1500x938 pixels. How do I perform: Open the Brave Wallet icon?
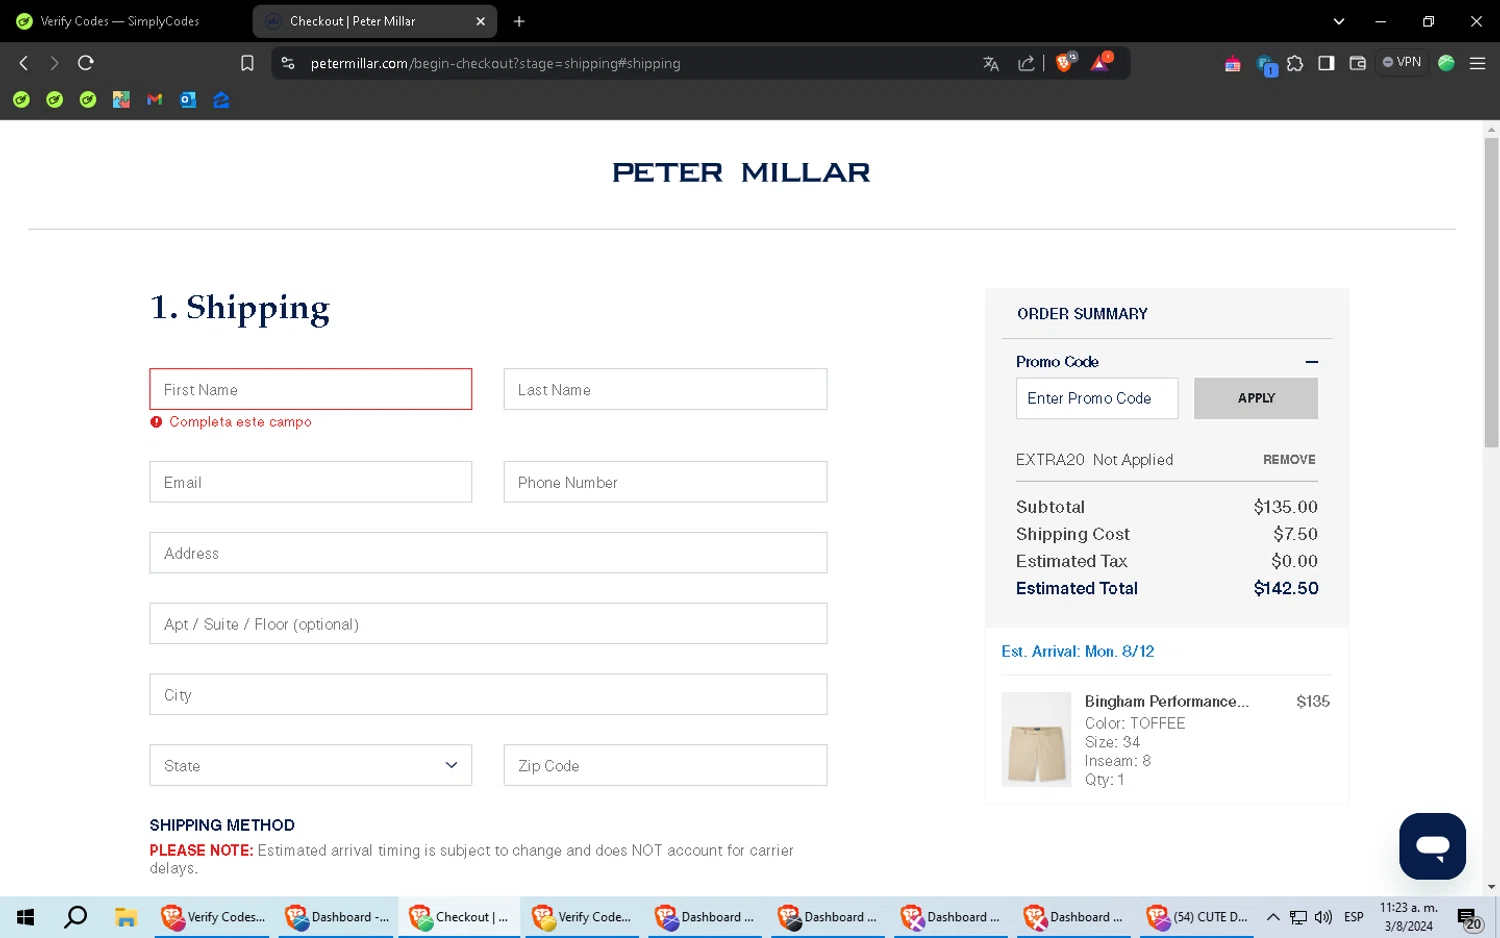(x=1357, y=63)
